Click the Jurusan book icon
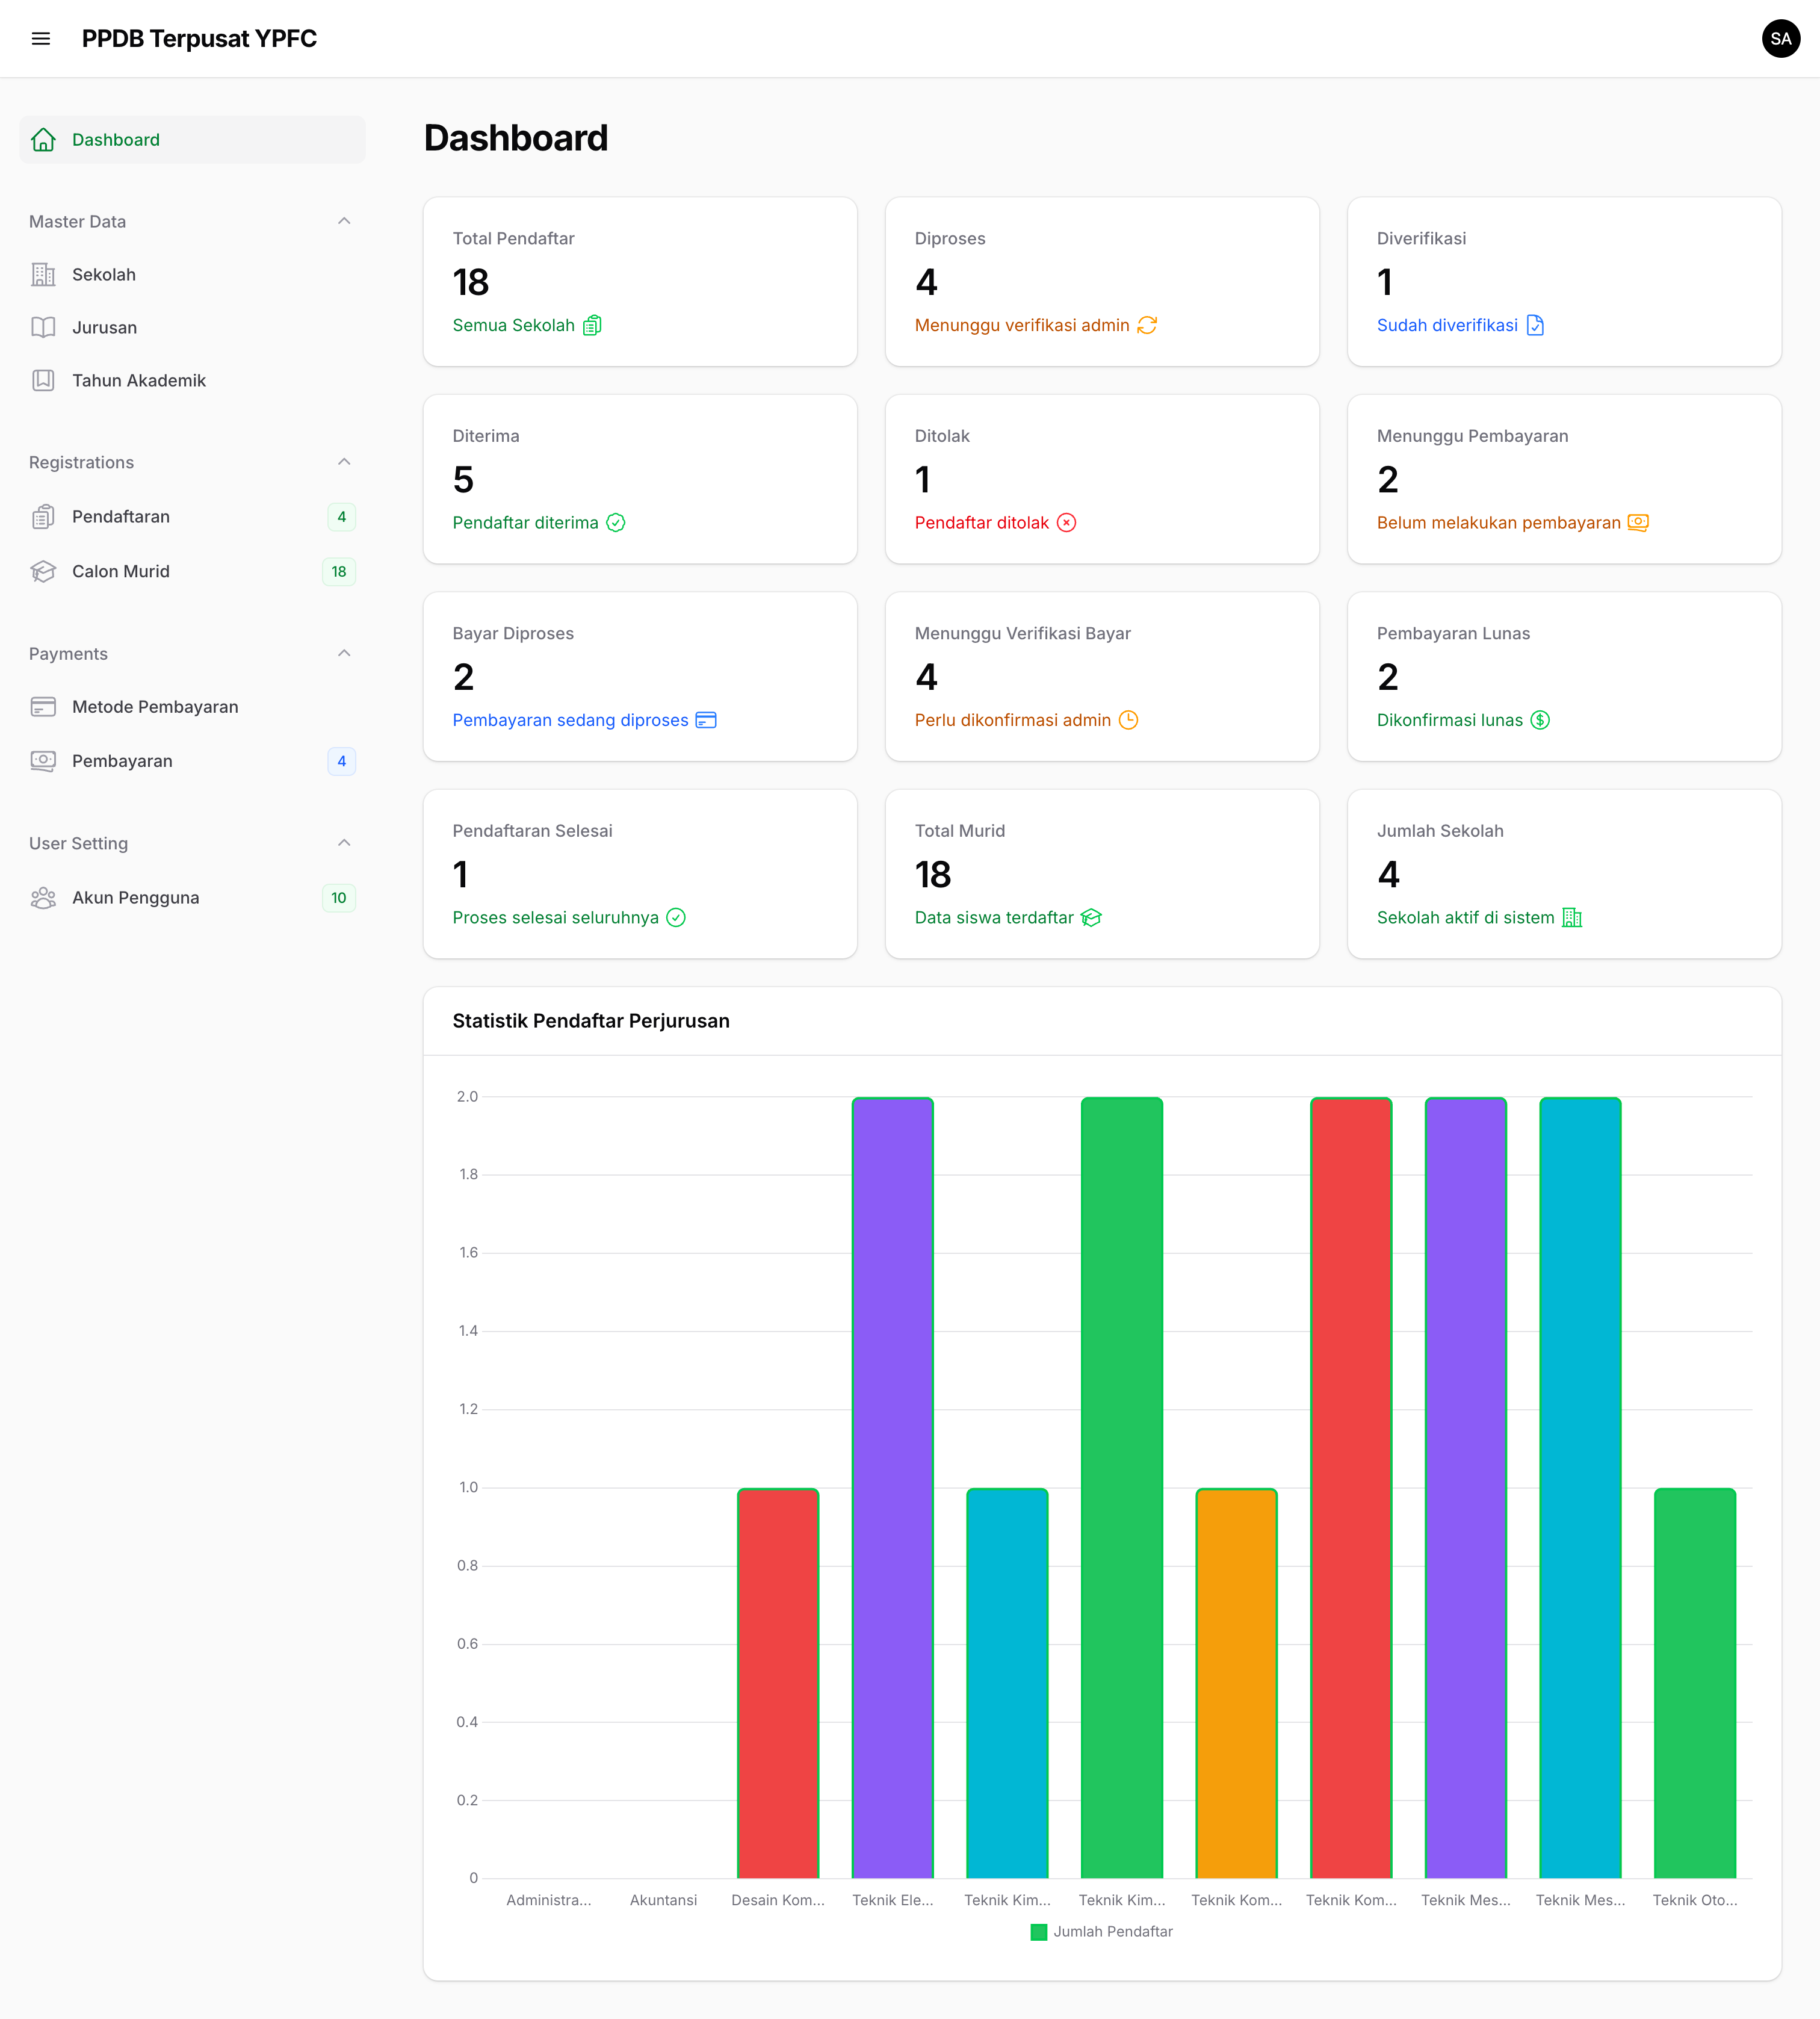 43,327
